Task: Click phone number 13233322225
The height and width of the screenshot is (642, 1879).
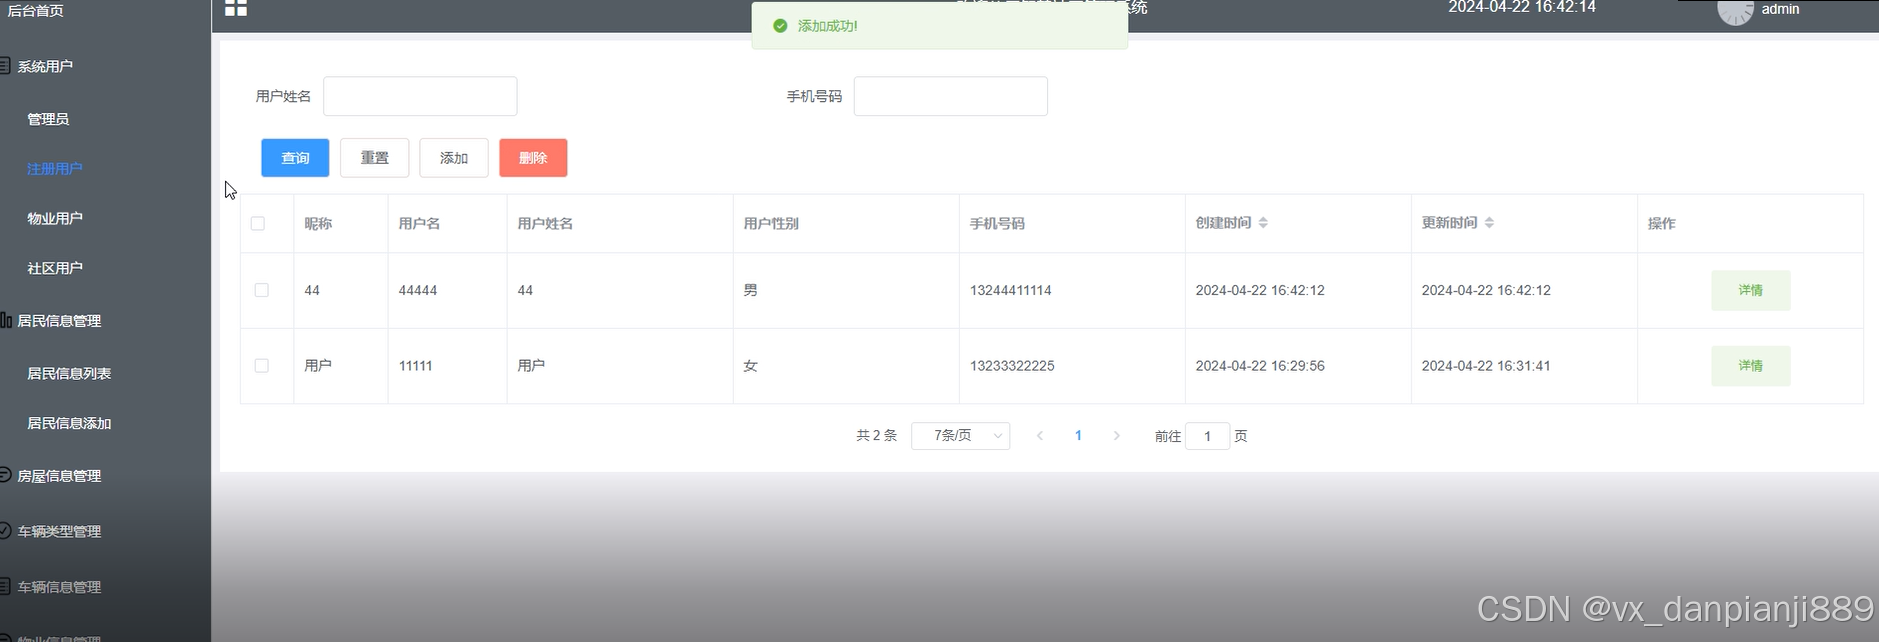Action: 1012,366
